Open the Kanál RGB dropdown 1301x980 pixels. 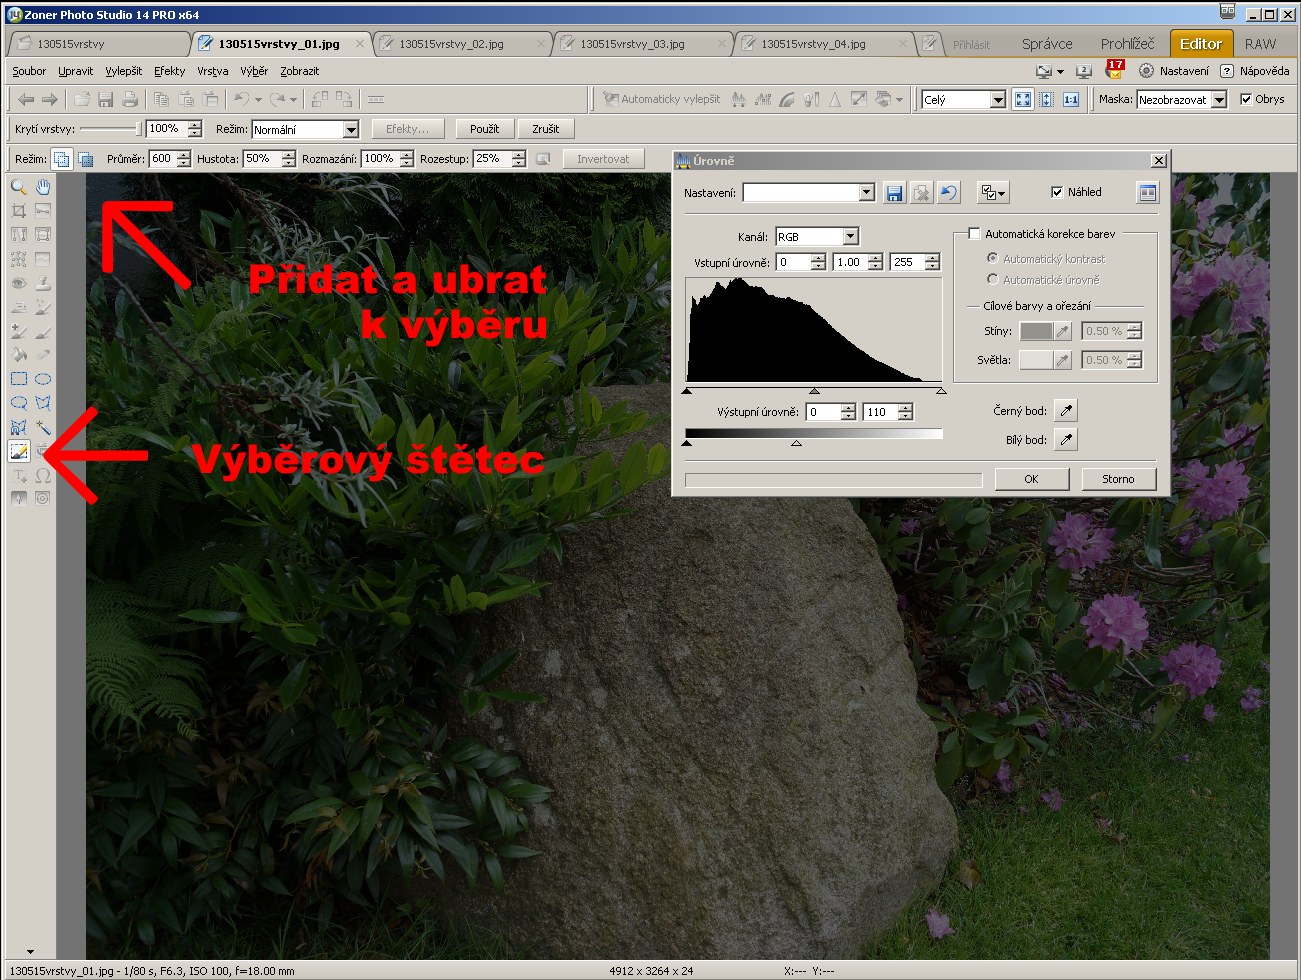point(850,237)
